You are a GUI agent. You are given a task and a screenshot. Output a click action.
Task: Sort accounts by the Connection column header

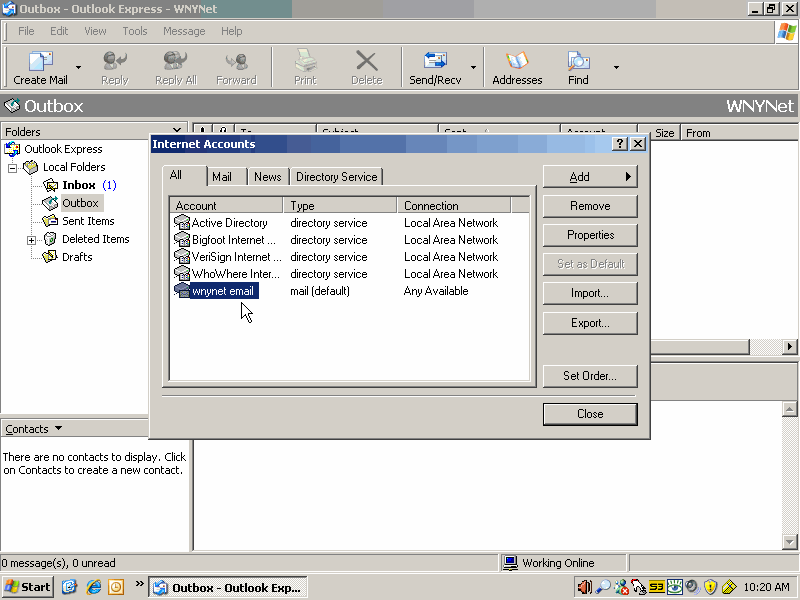point(454,206)
